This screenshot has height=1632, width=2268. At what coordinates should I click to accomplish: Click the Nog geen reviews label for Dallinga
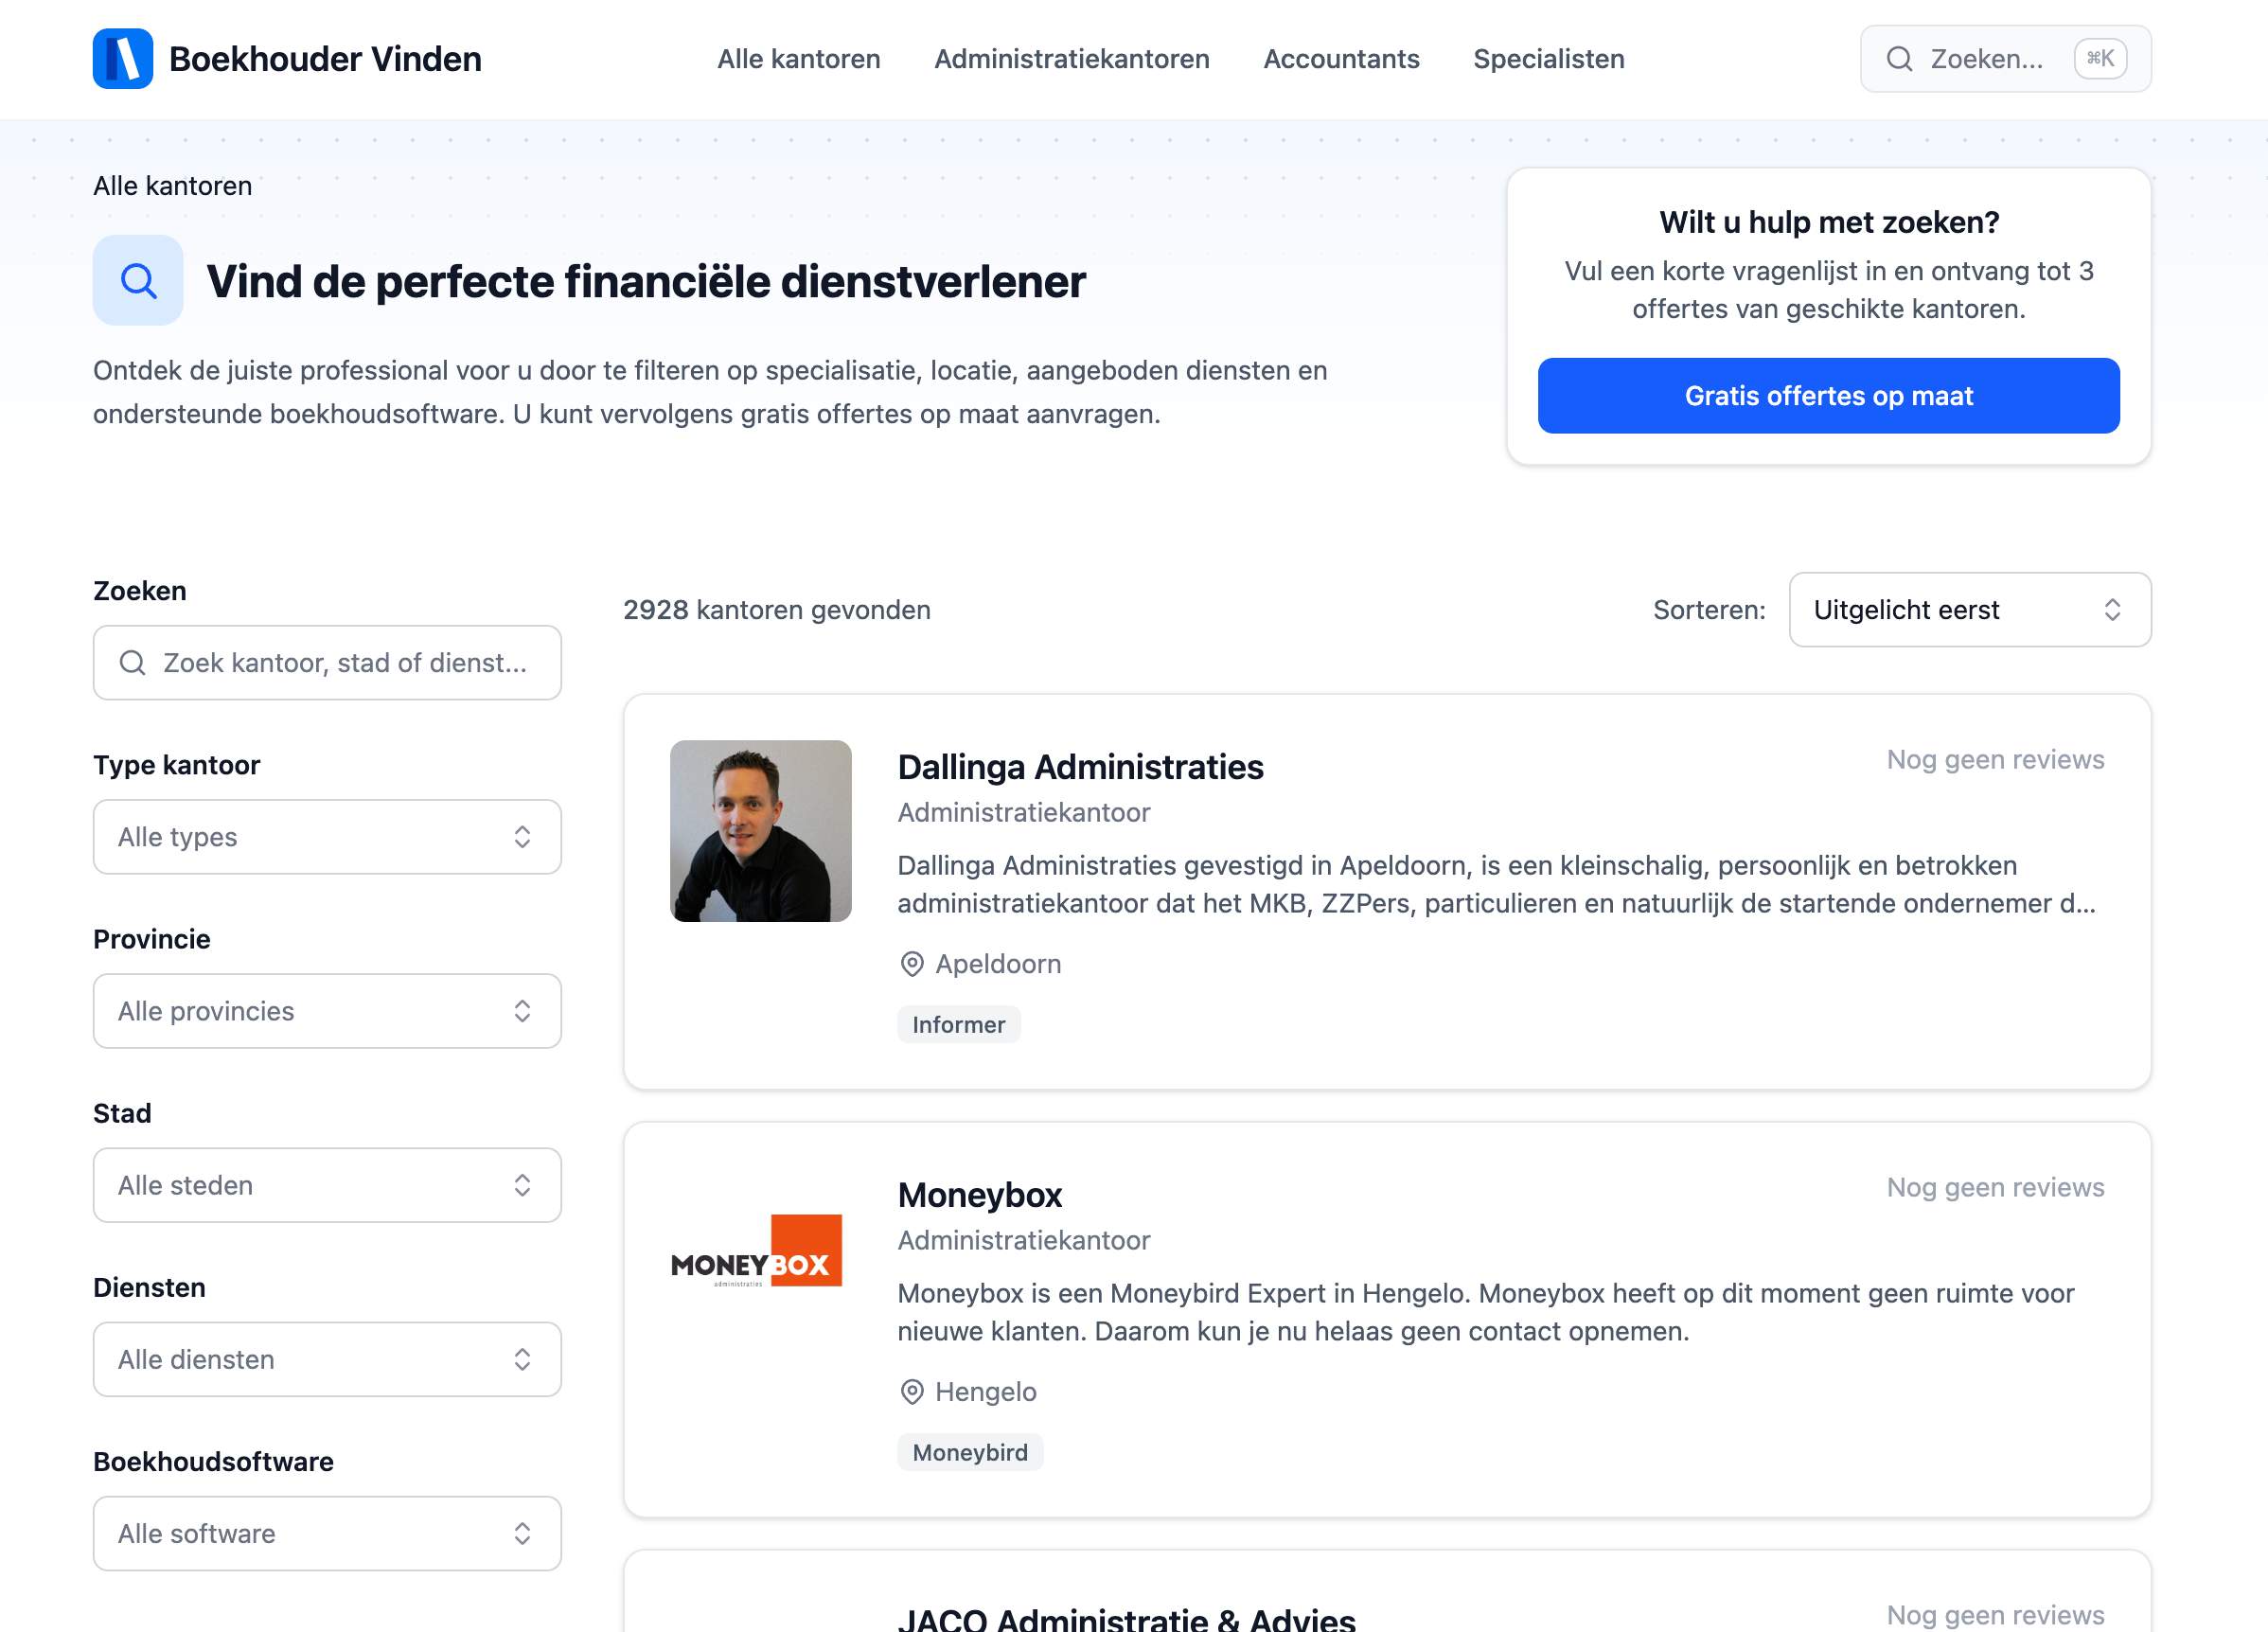tap(1994, 759)
